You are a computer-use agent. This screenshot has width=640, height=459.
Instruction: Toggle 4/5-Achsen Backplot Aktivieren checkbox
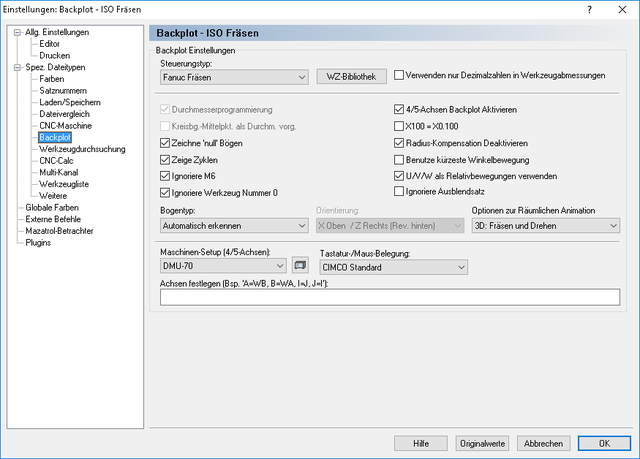coord(399,109)
